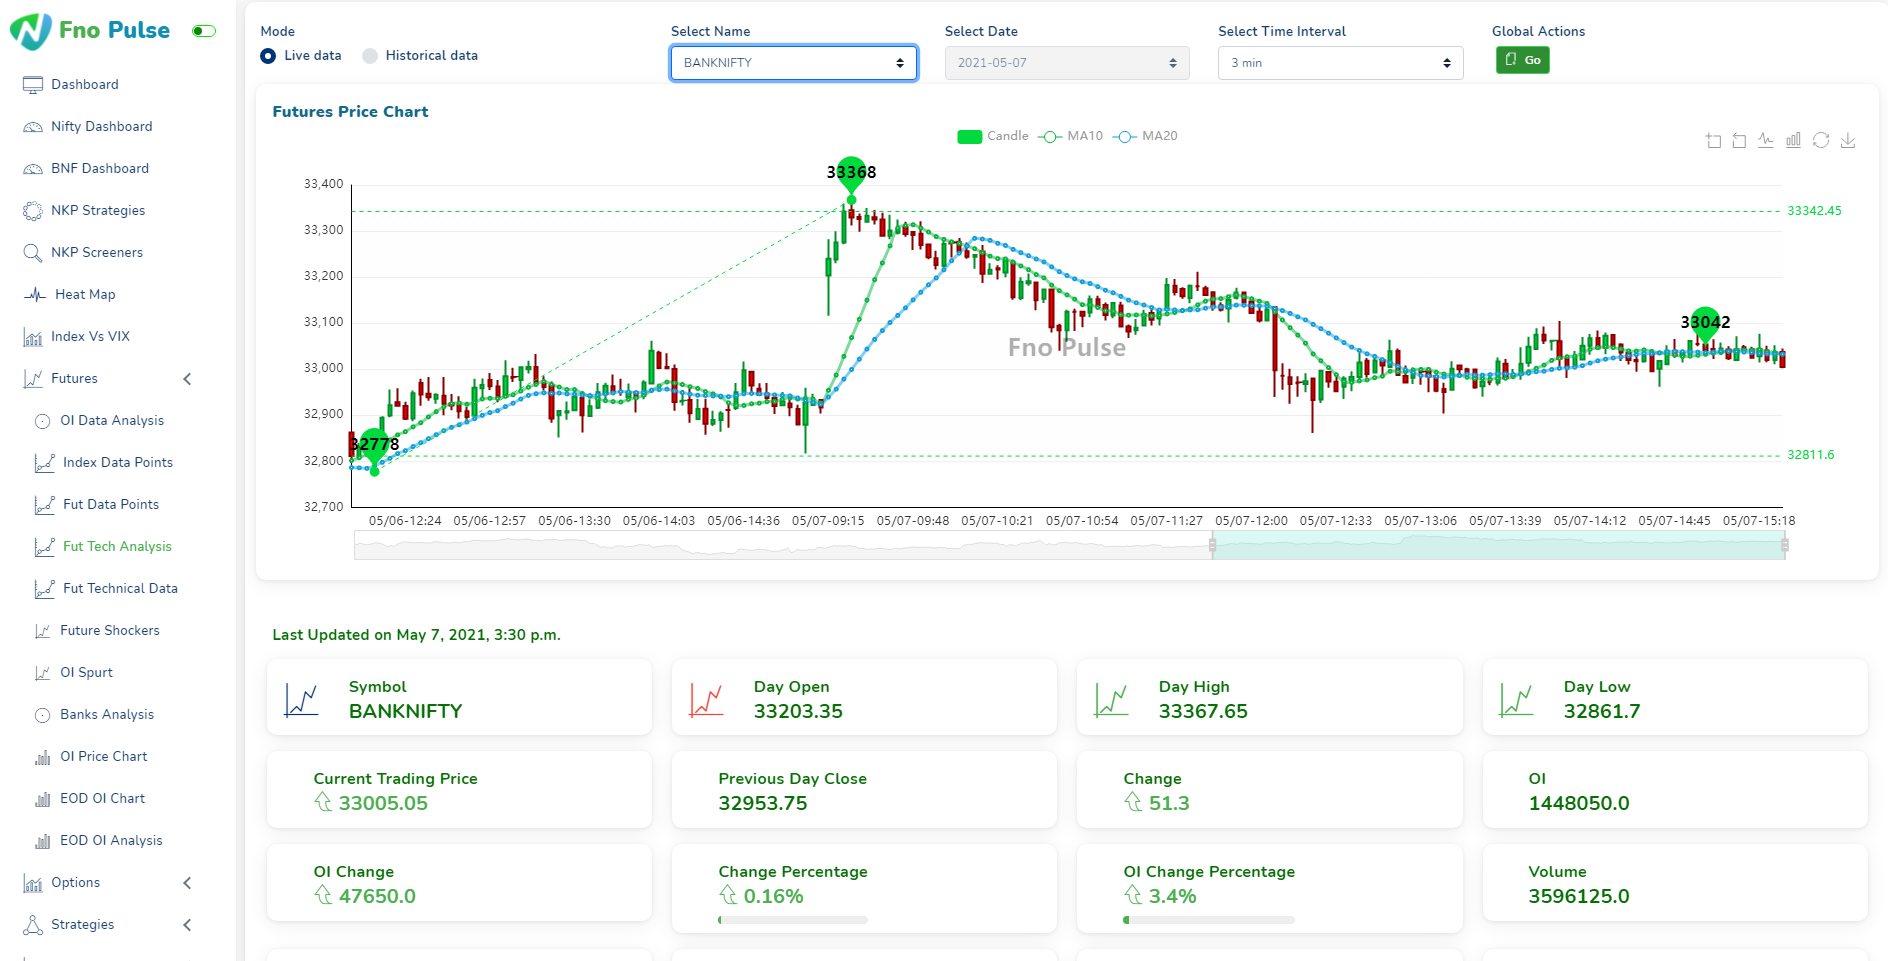This screenshot has width=1888, height=961.
Task: Open Fut Tech Analysis link
Action: (117, 547)
